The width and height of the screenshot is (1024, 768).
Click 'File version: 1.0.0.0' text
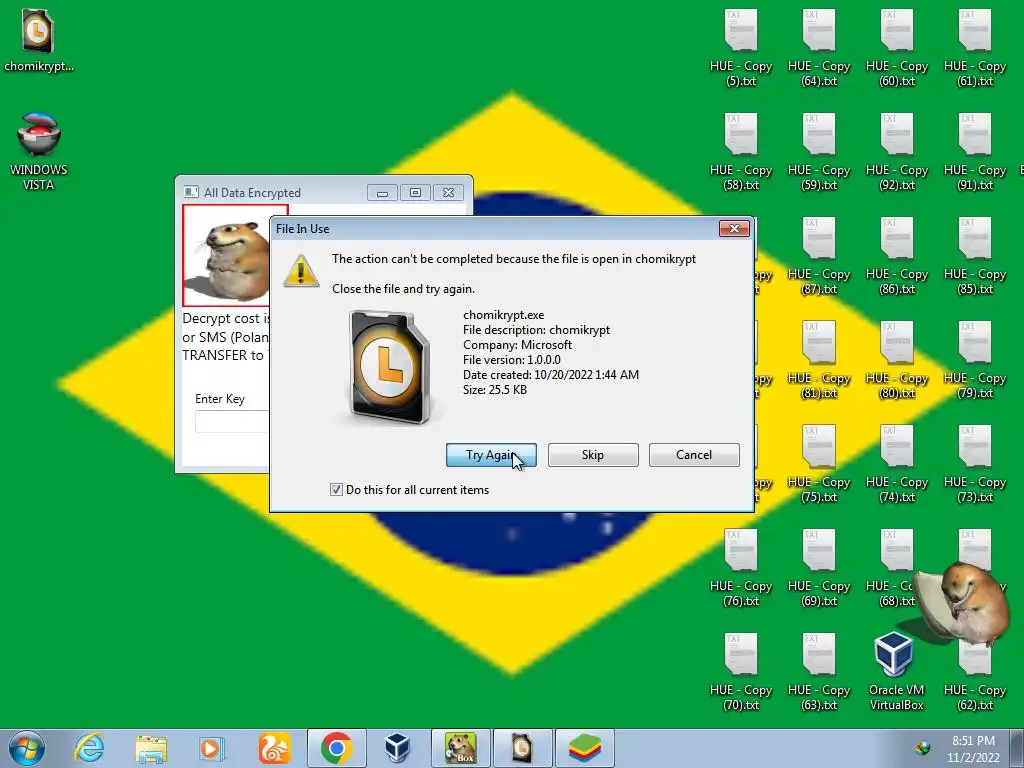(512, 360)
